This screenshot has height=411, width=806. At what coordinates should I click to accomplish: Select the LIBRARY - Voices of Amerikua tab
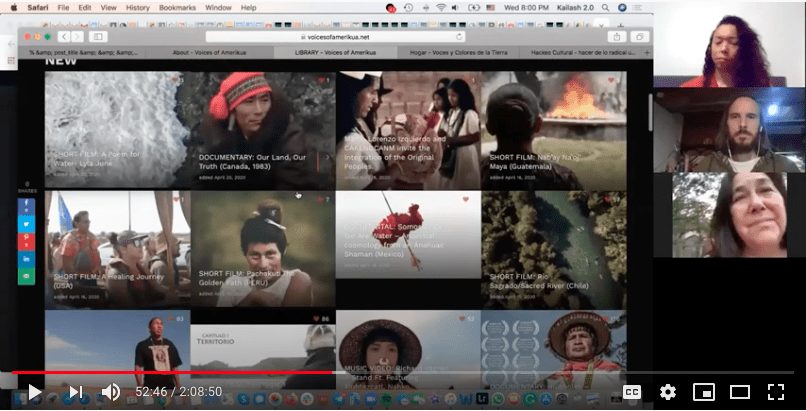pyautogui.click(x=335, y=52)
